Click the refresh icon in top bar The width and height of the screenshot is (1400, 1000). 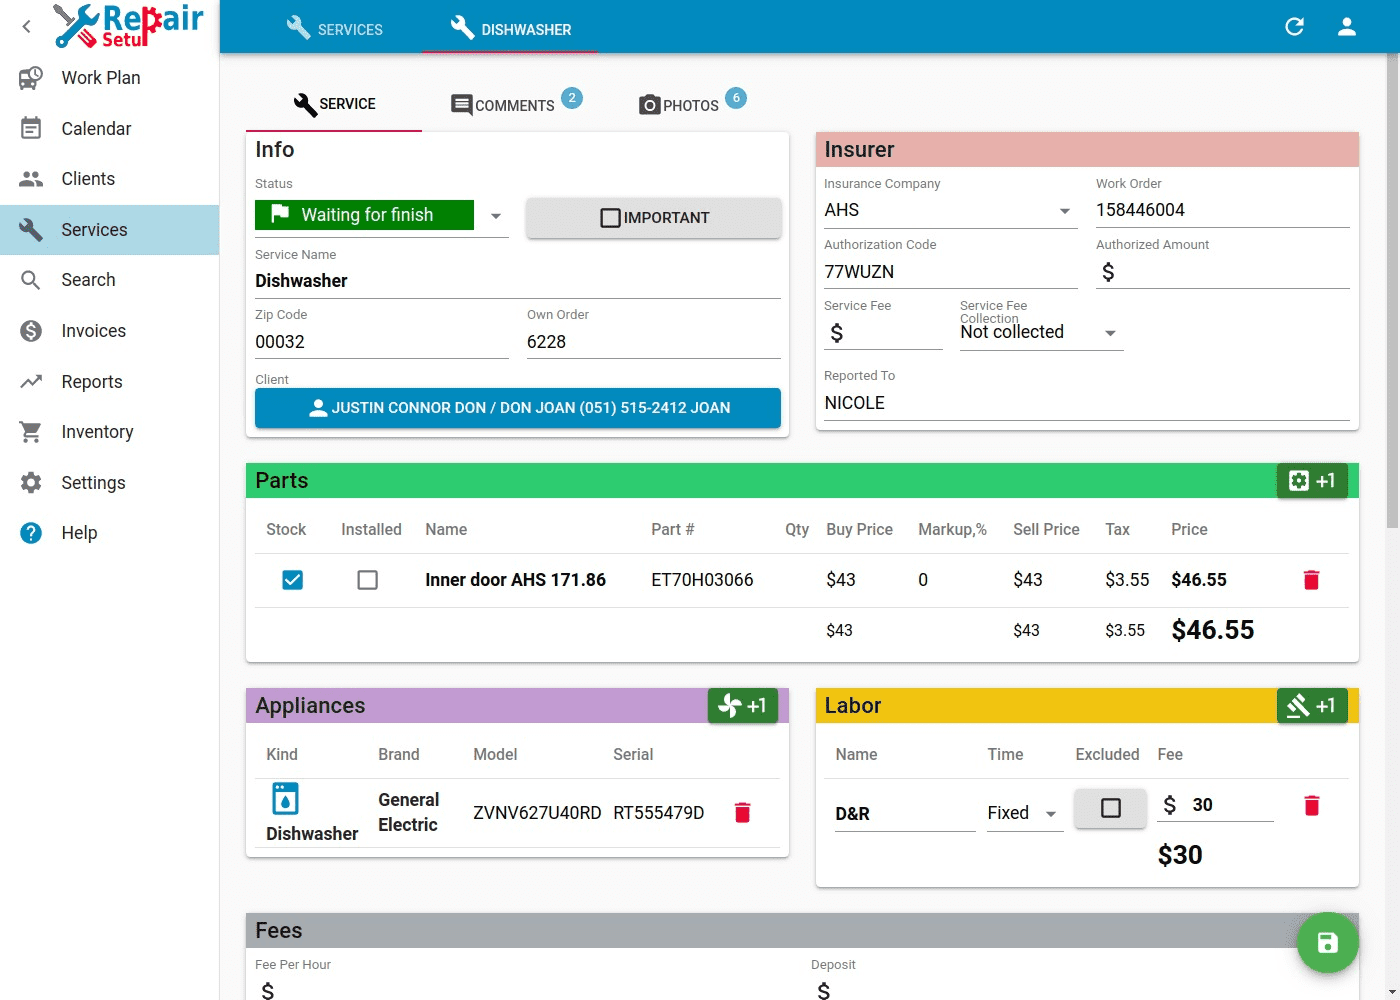point(1294,27)
